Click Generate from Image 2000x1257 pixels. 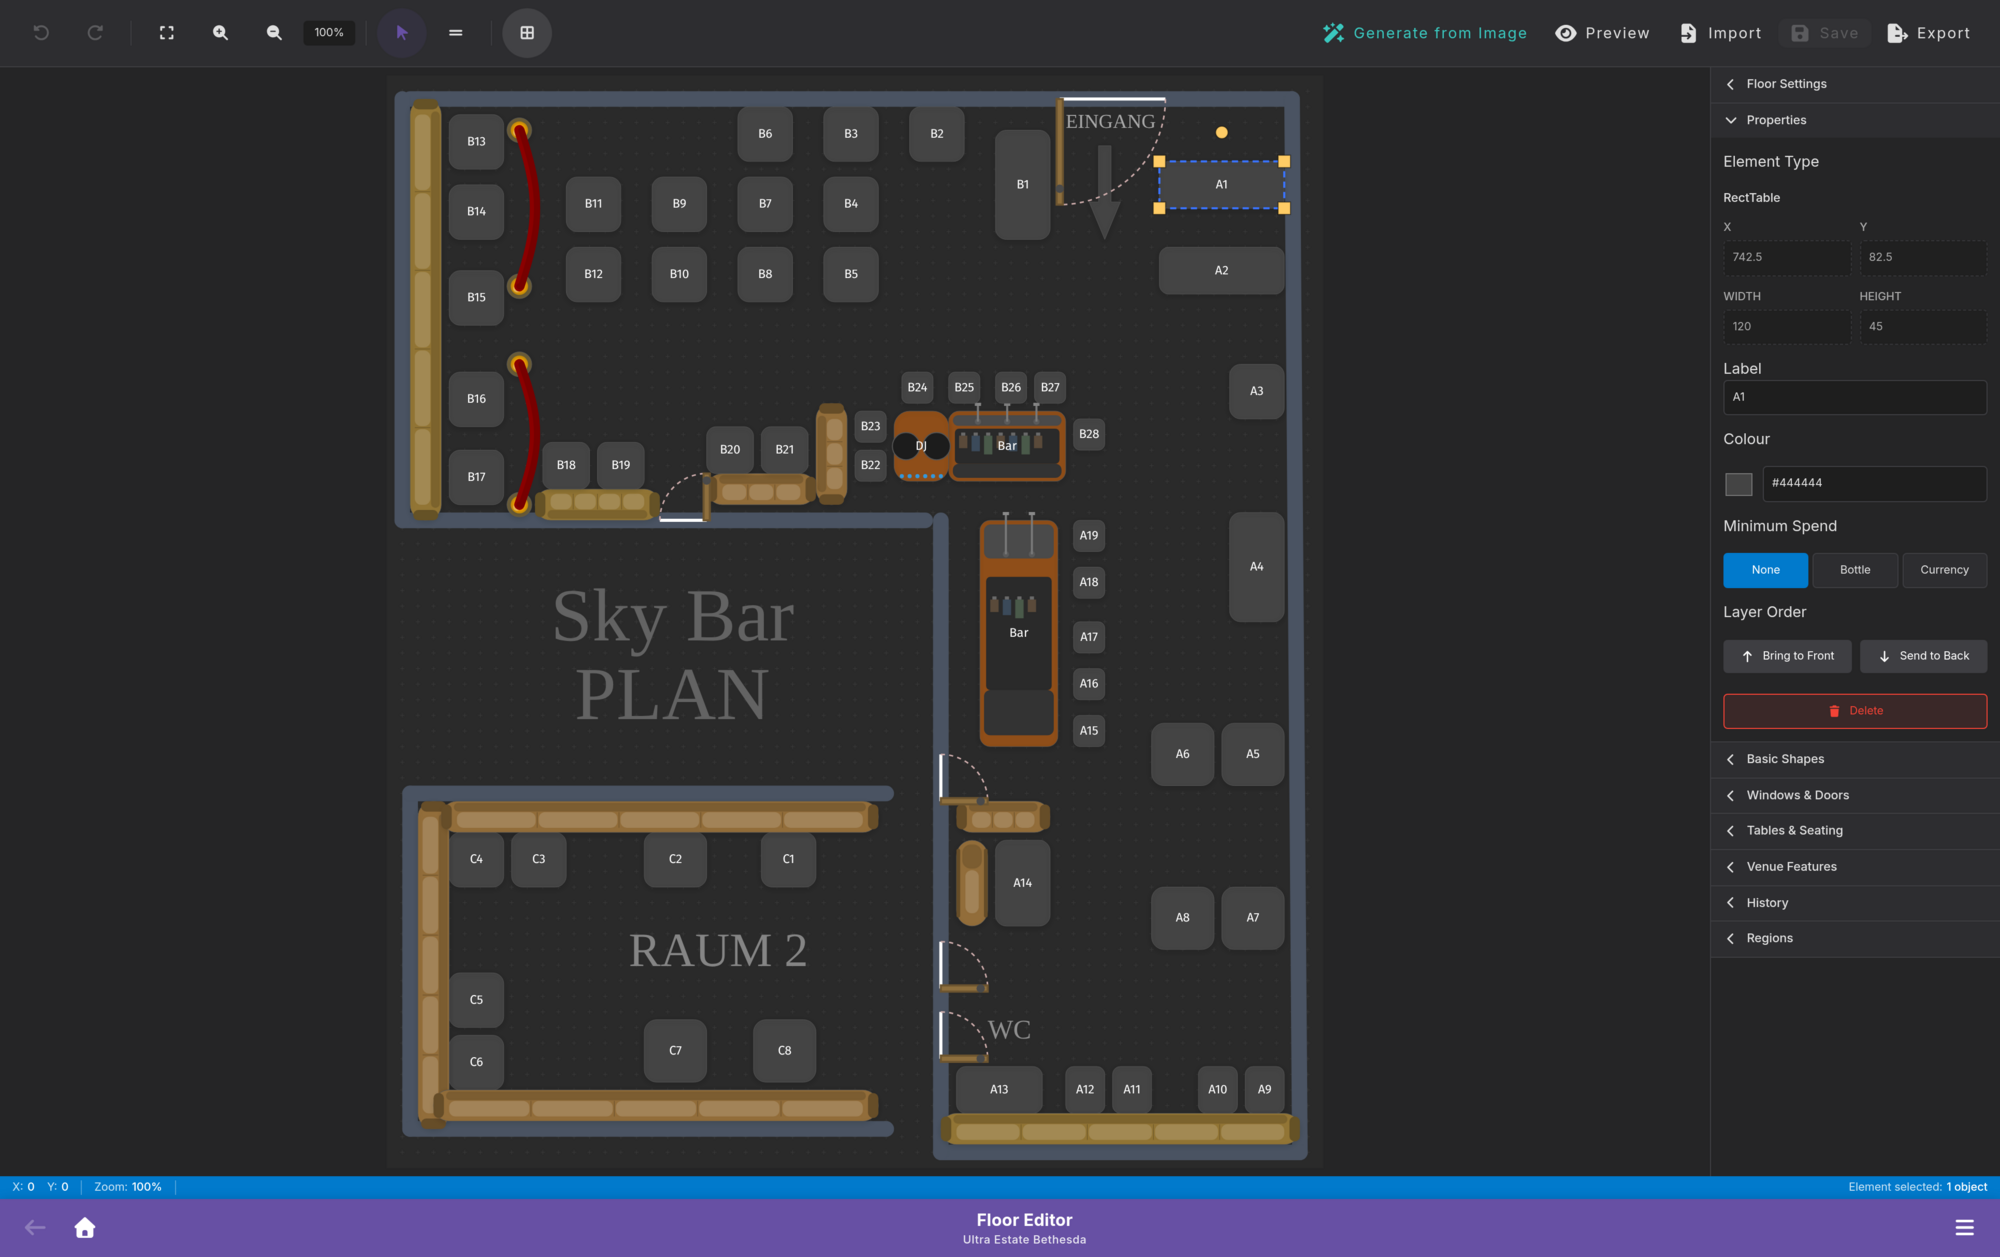click(1424, 32)
